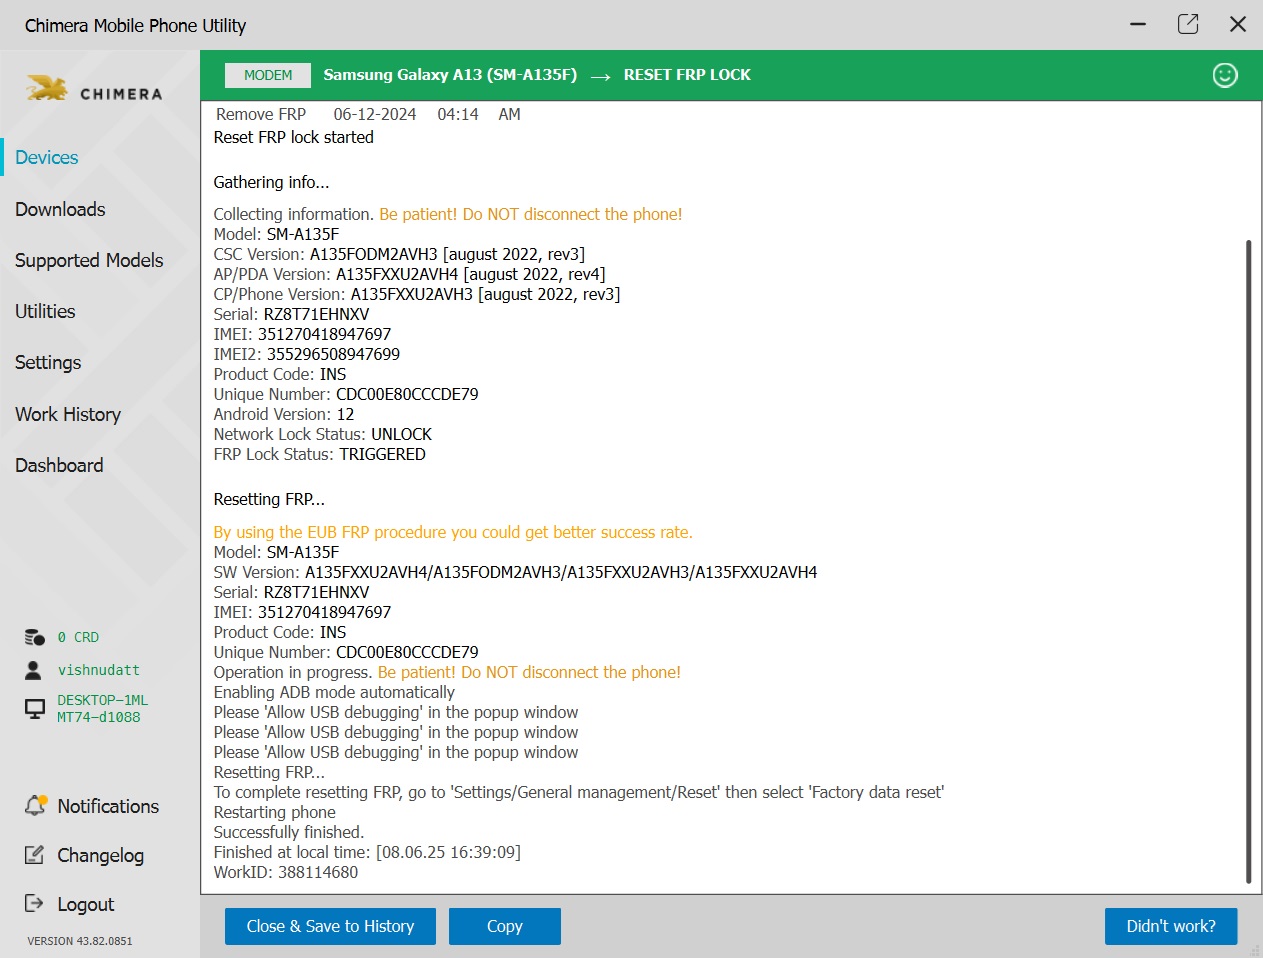The image size is (1263, 958).
Task: Open the Changelog
Action: click(x=100, y=856)
